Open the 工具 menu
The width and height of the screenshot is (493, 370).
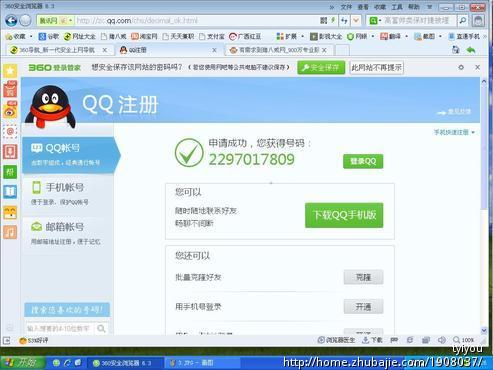[x=397, y=7]
